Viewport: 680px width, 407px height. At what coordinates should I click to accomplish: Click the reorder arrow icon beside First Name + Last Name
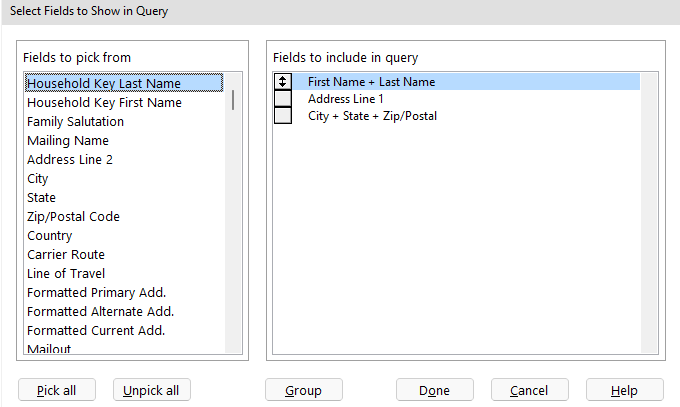[282, 83]
